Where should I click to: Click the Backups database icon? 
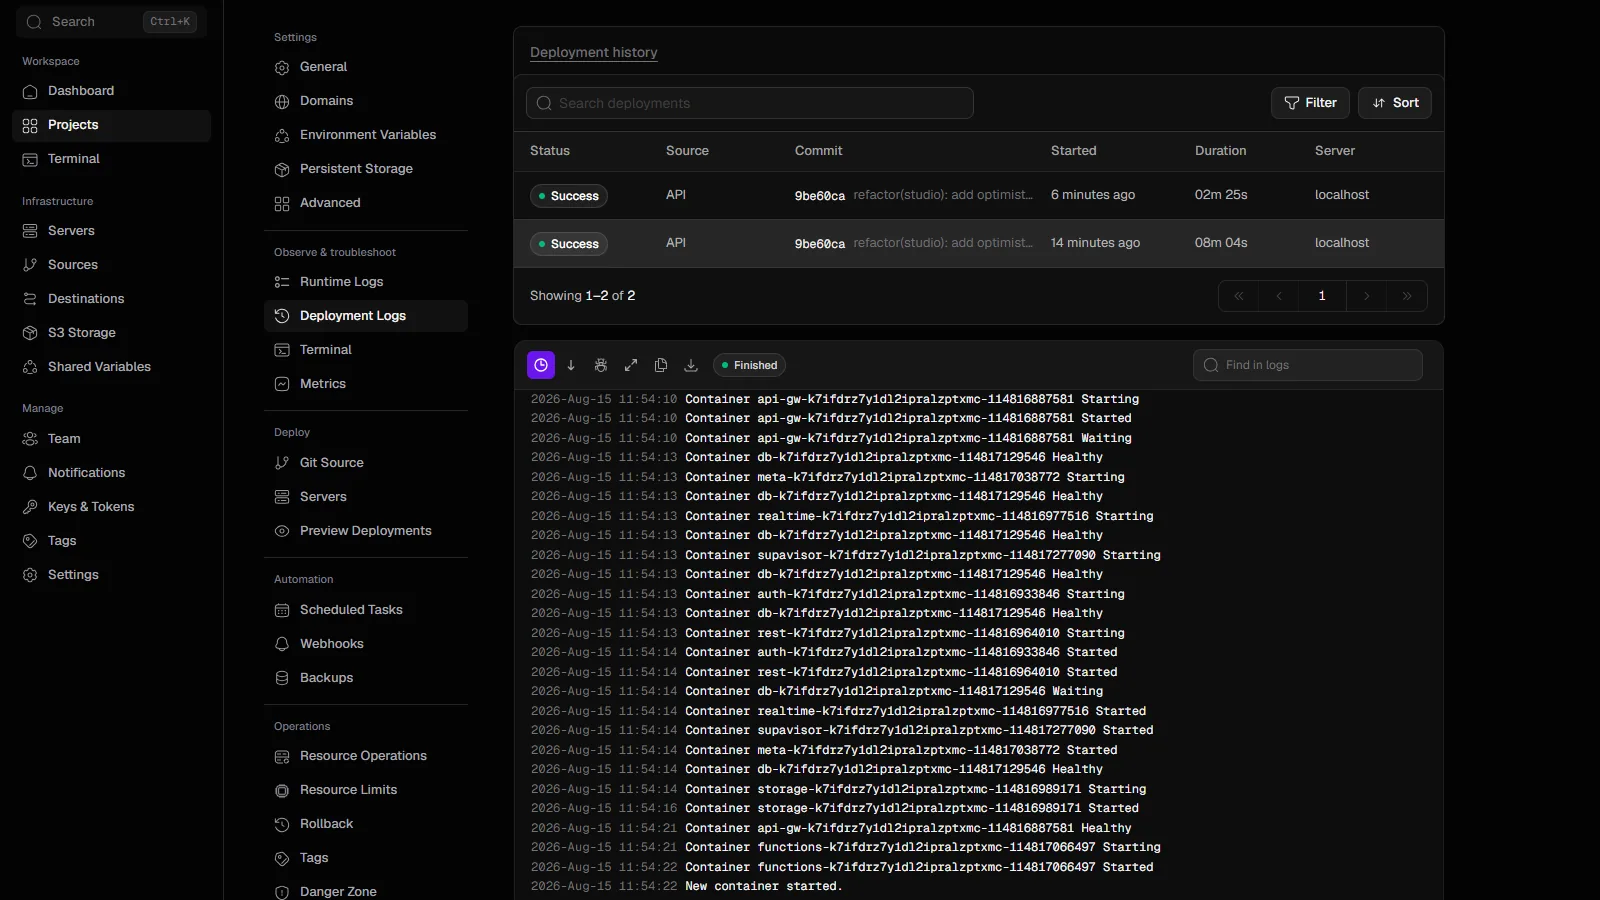click(282, 678)
